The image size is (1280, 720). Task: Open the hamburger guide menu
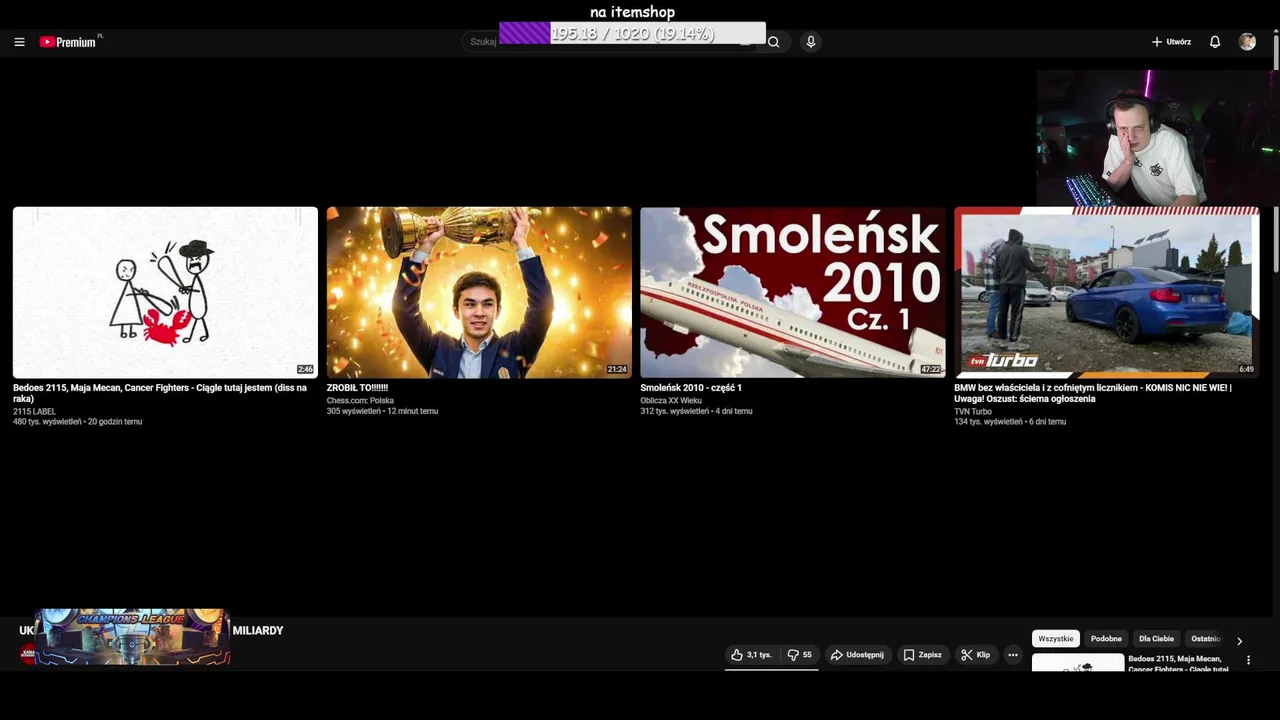click(19, 42)
